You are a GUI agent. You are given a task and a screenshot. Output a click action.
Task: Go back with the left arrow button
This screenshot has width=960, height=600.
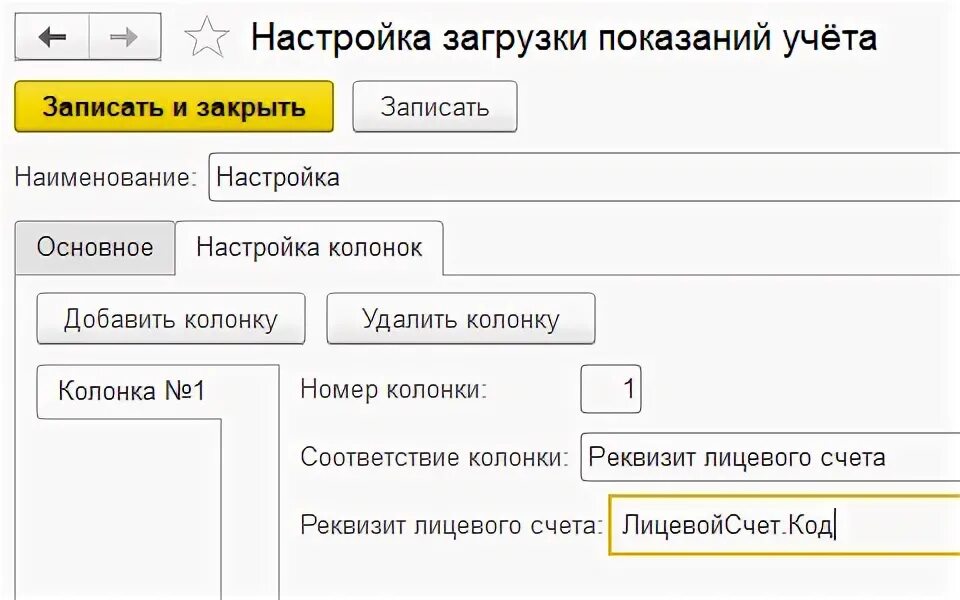click(x=52, y=37)
